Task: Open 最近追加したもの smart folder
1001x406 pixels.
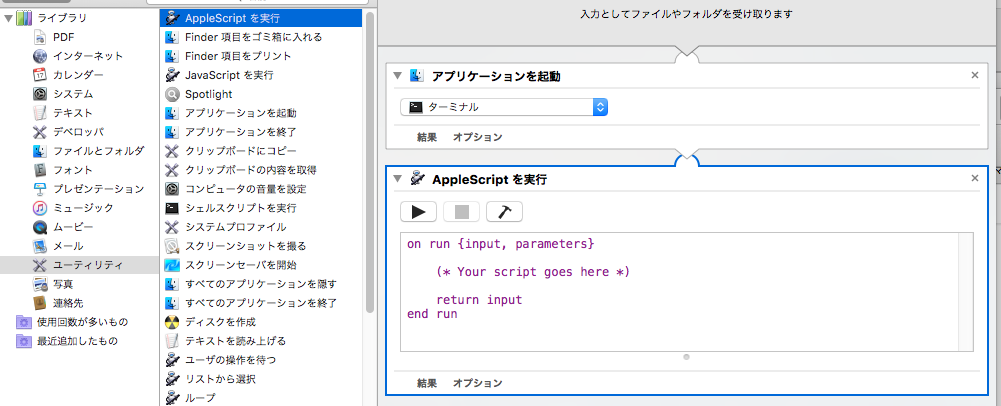Action: (x=77, y=341)
